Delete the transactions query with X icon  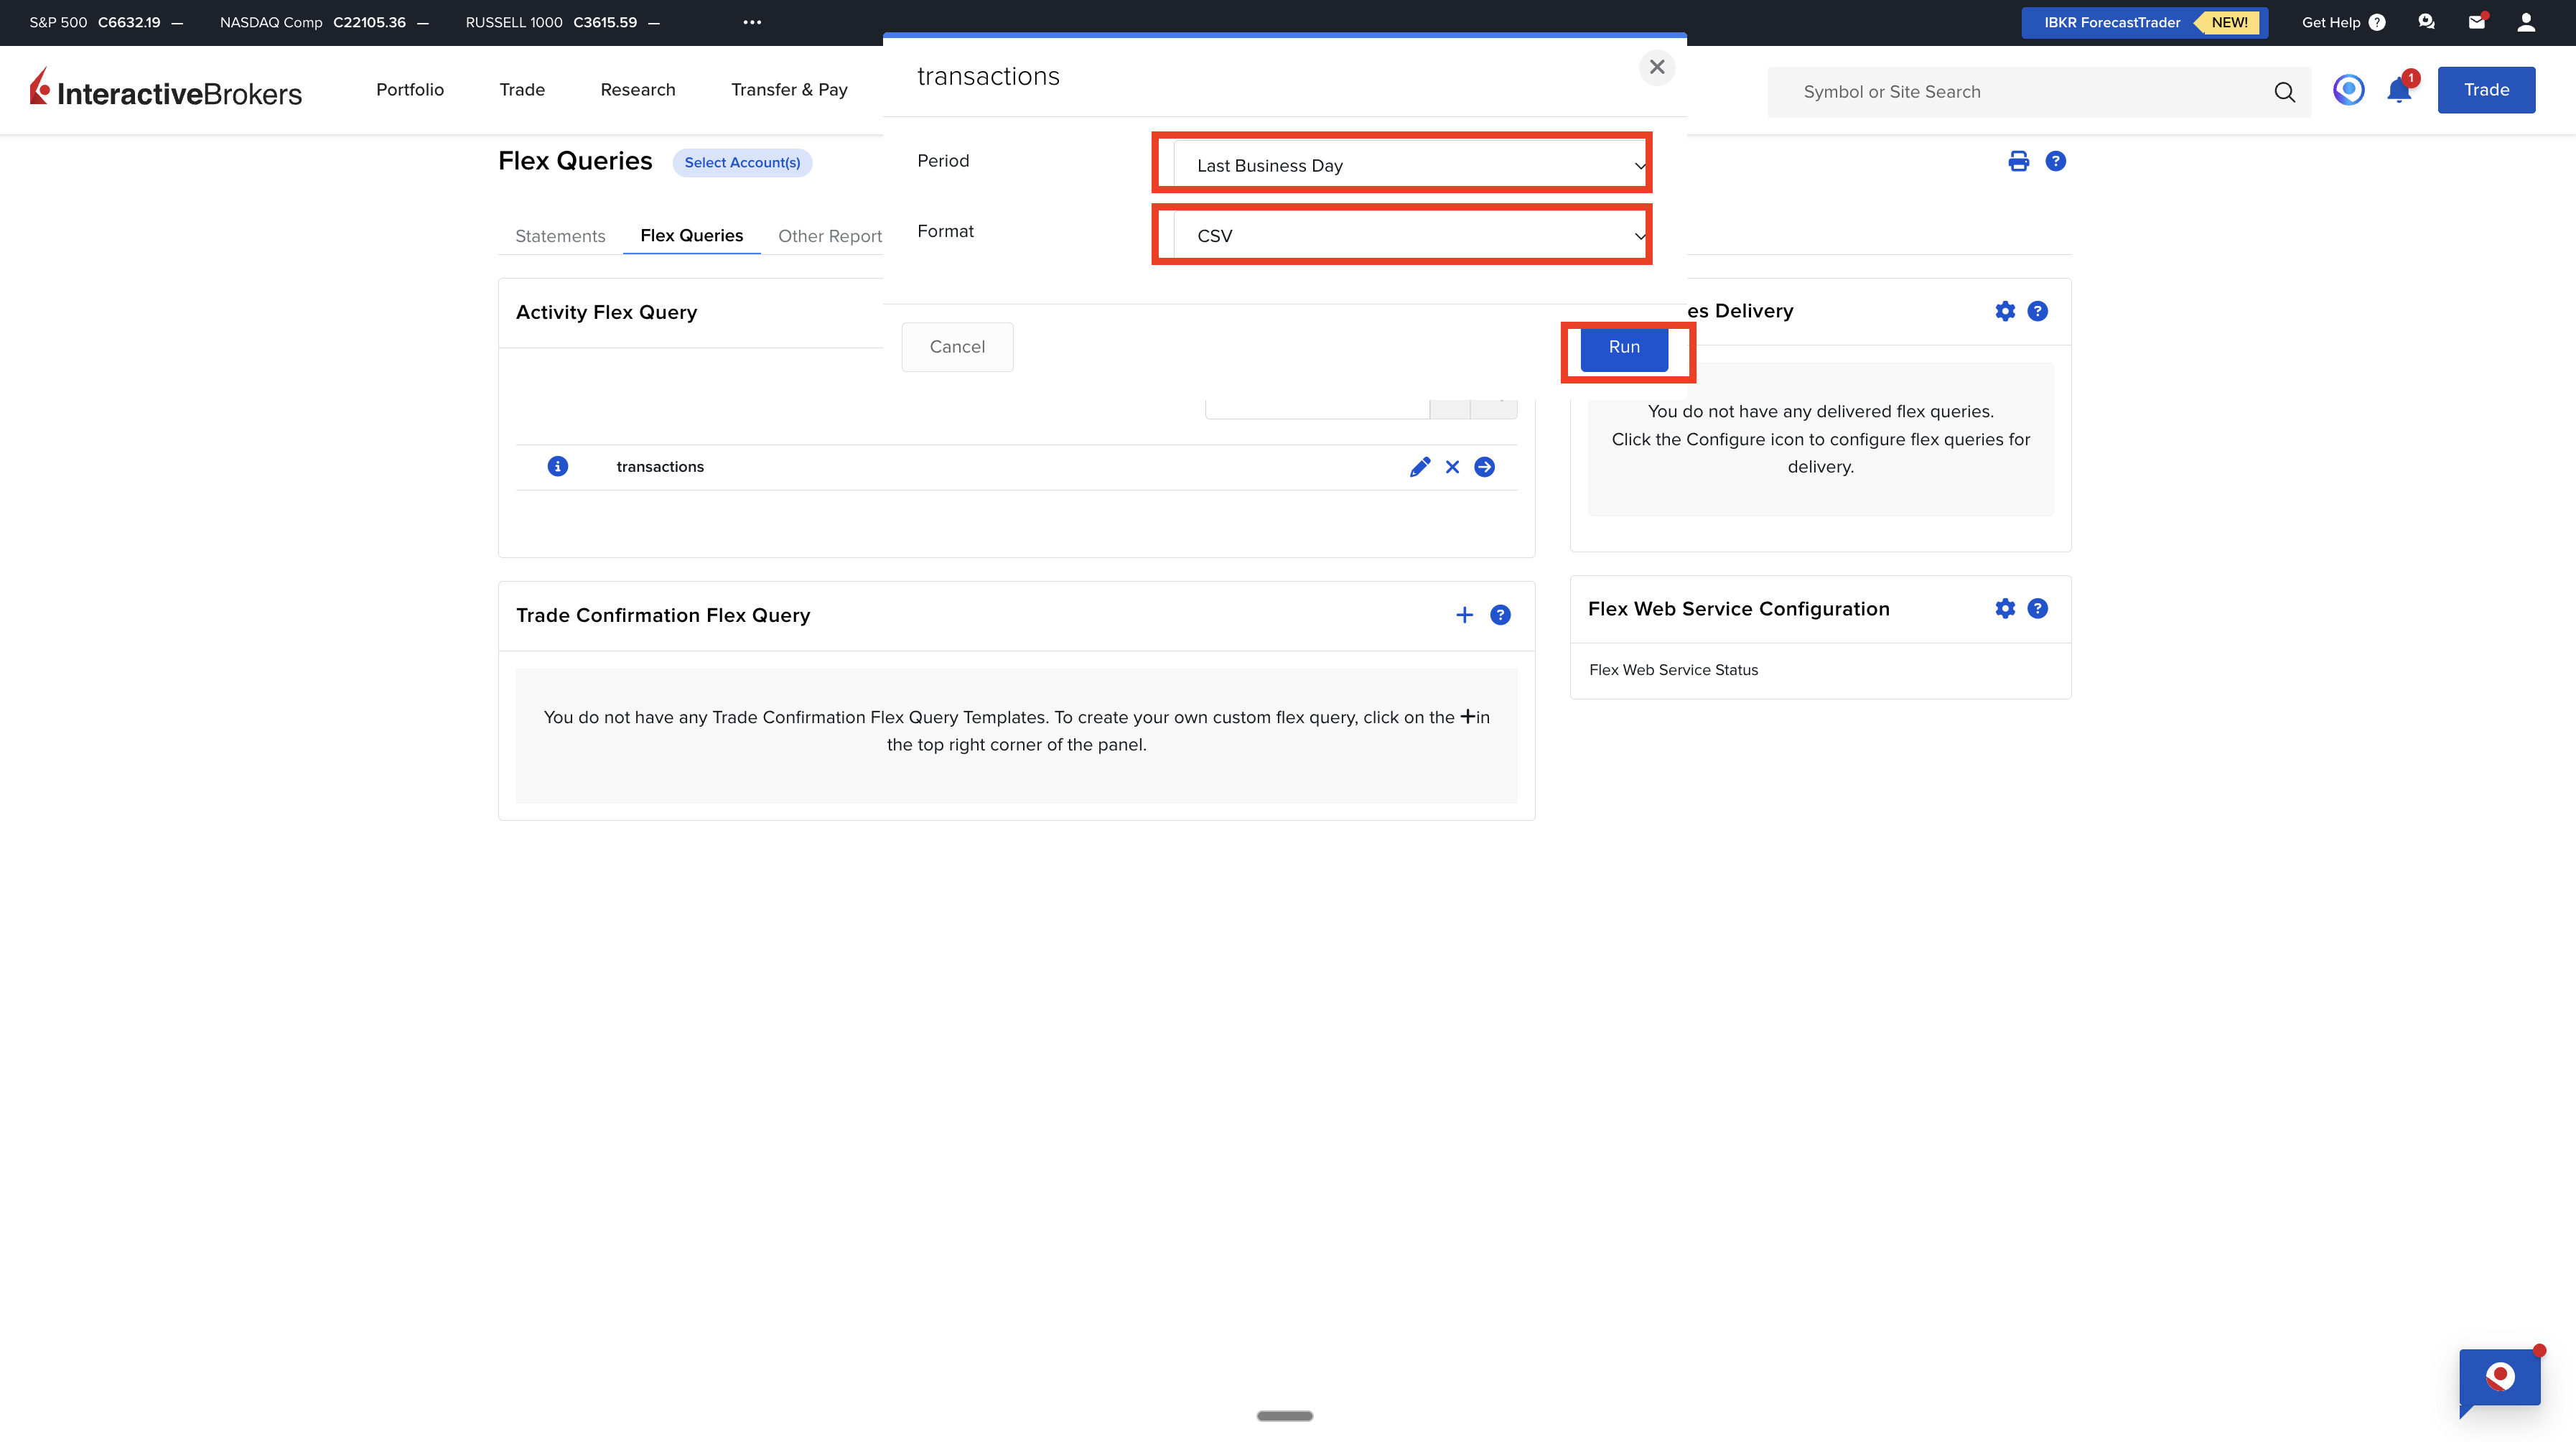(x=1452, y=467)
